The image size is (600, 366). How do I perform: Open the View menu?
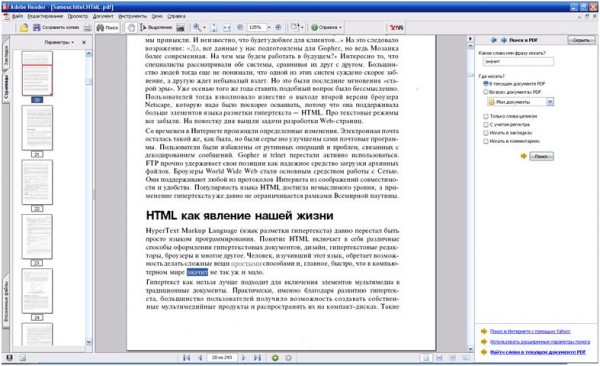(x=78, y=16)
